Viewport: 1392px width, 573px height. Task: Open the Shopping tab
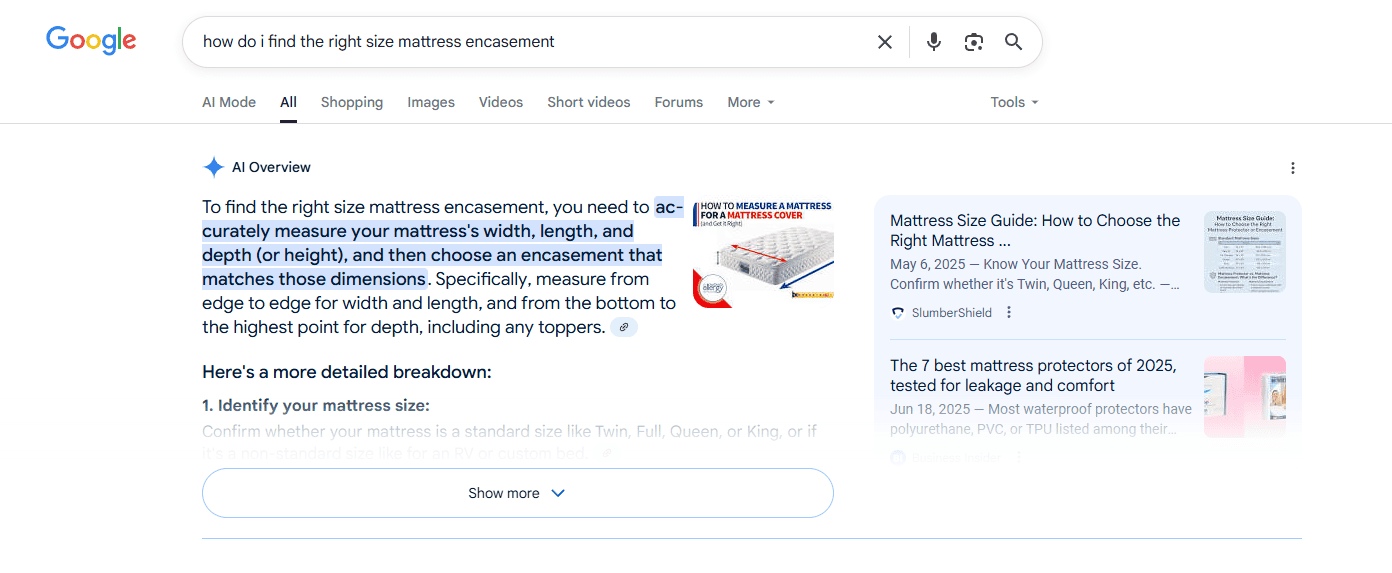pyautogui.click(x=352, y=102)
